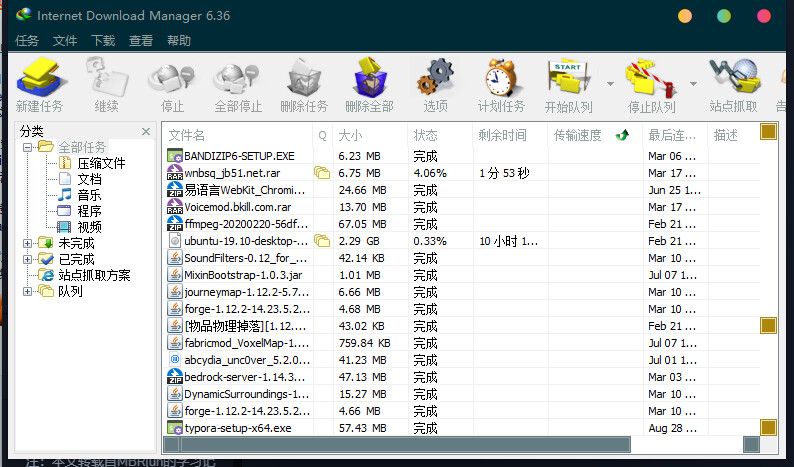
Task: Open 计划任务 alarm clock icon
Action: (501, 77)
